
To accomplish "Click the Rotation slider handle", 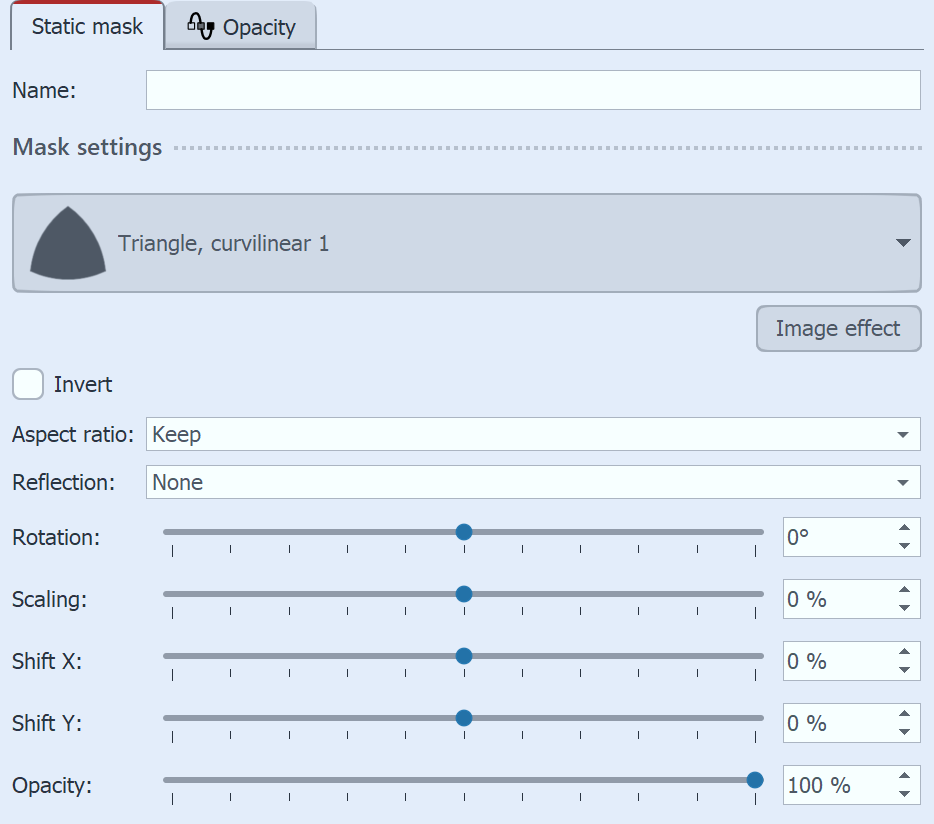I will 463,532.
